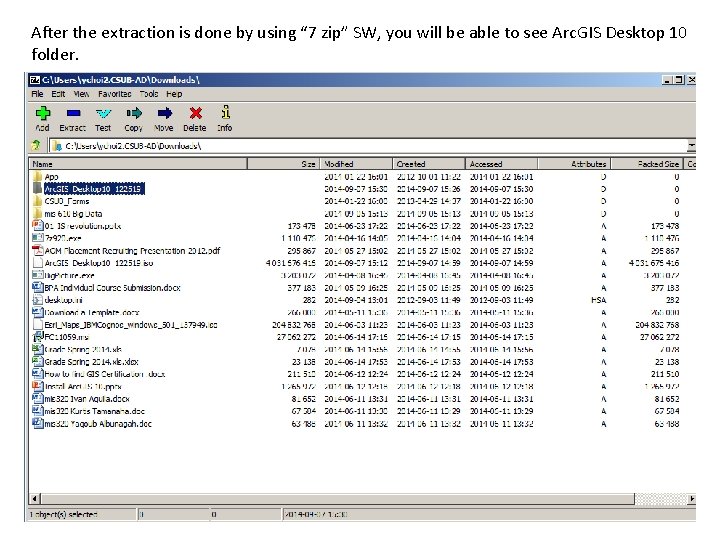Select the Install ArcGIS 10.pptx icon
The image size is (720, 540).
pos(38,386)
